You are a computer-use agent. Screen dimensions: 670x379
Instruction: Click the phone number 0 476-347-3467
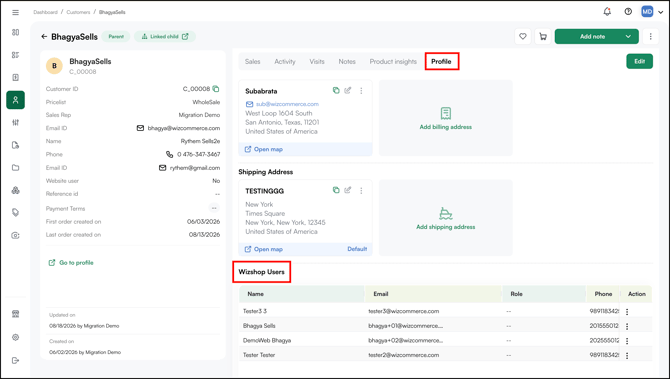(x=199, y=154)
